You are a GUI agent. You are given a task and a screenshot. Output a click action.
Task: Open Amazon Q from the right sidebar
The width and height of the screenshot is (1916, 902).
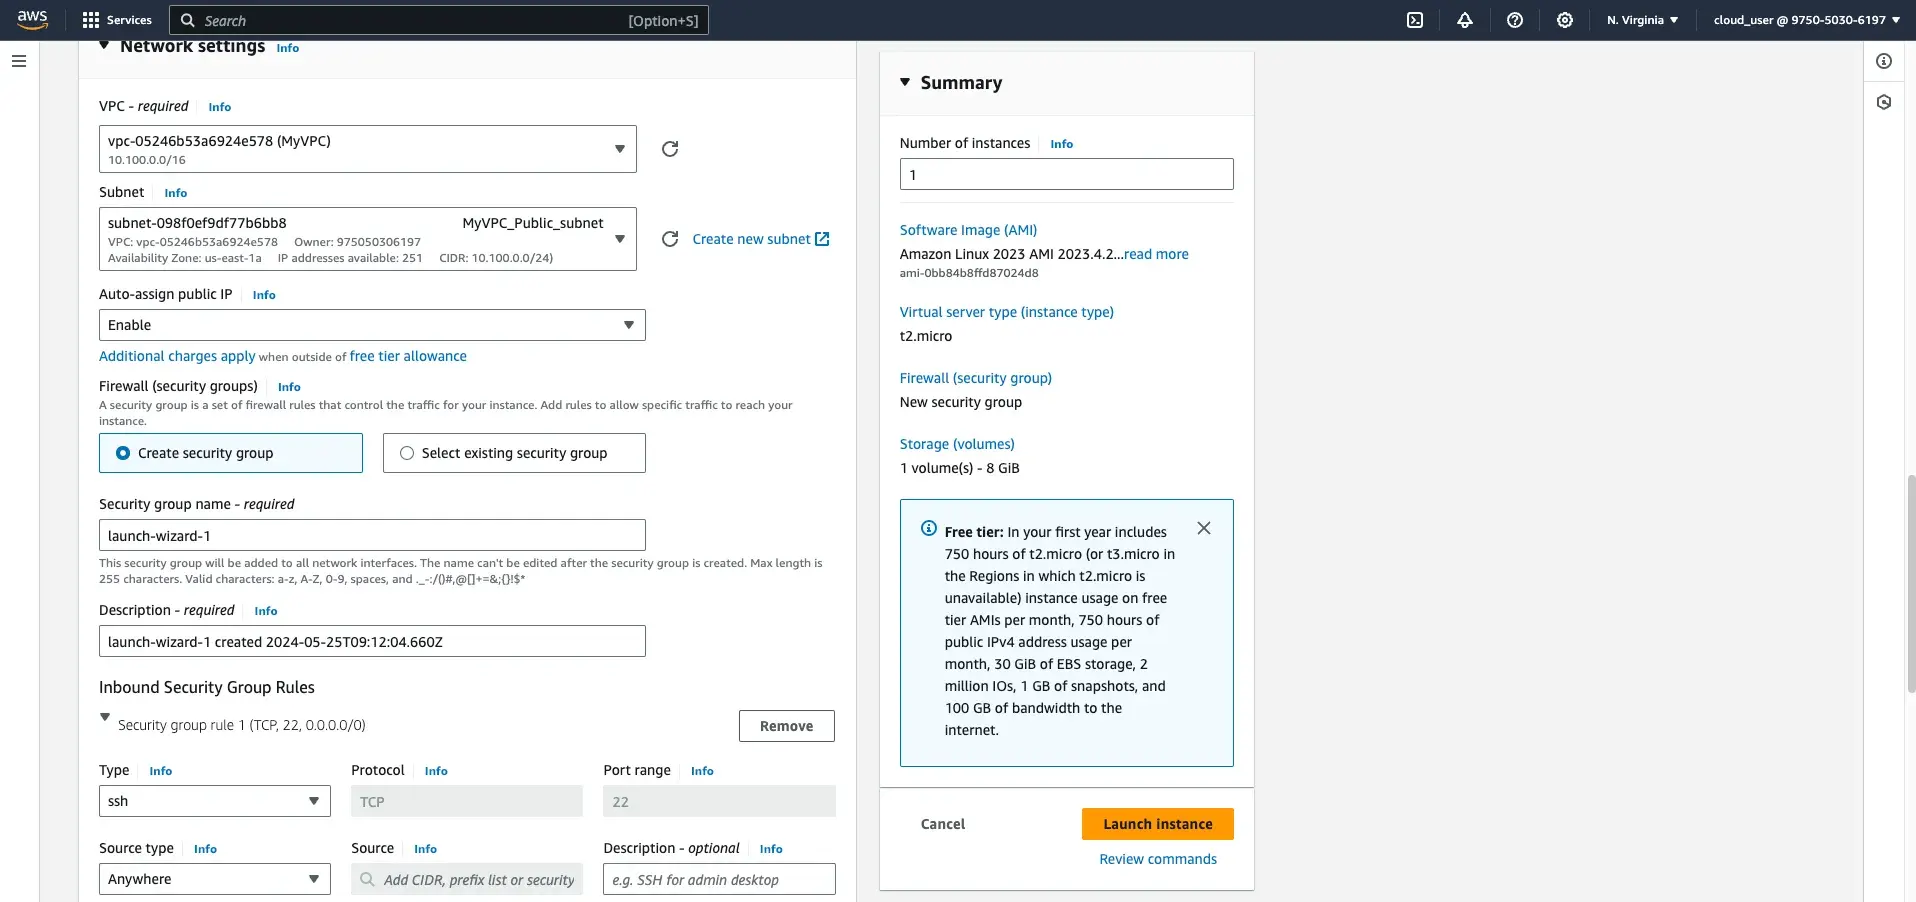point(1884,101)
